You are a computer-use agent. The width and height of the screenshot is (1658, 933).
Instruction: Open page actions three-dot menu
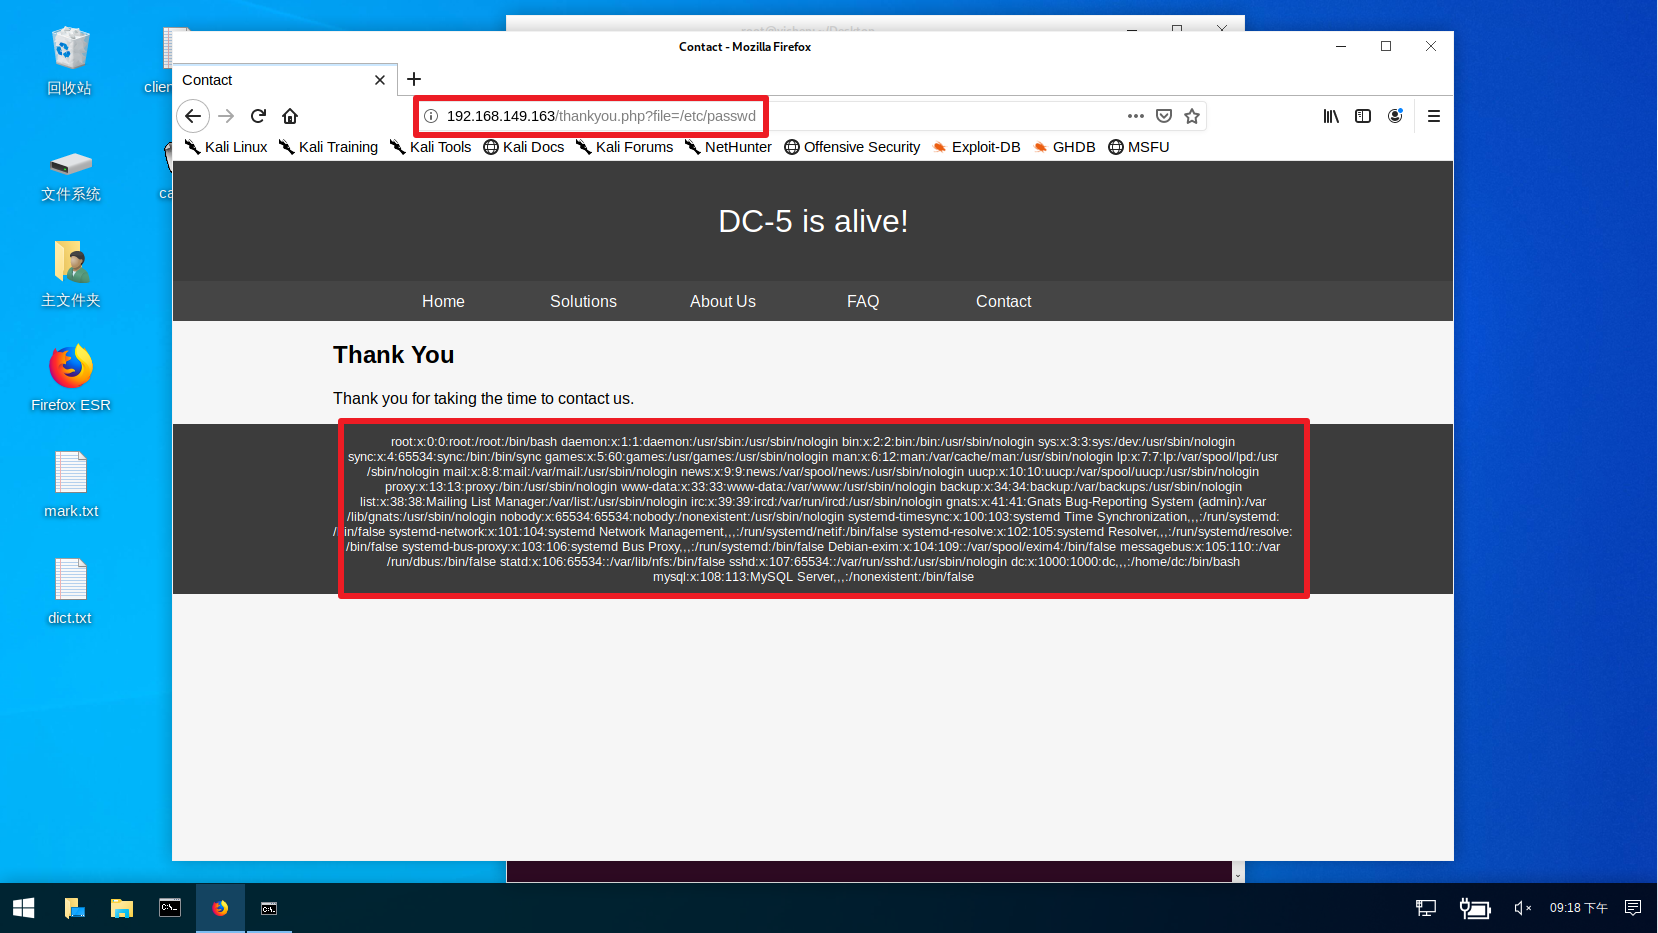1136,116
